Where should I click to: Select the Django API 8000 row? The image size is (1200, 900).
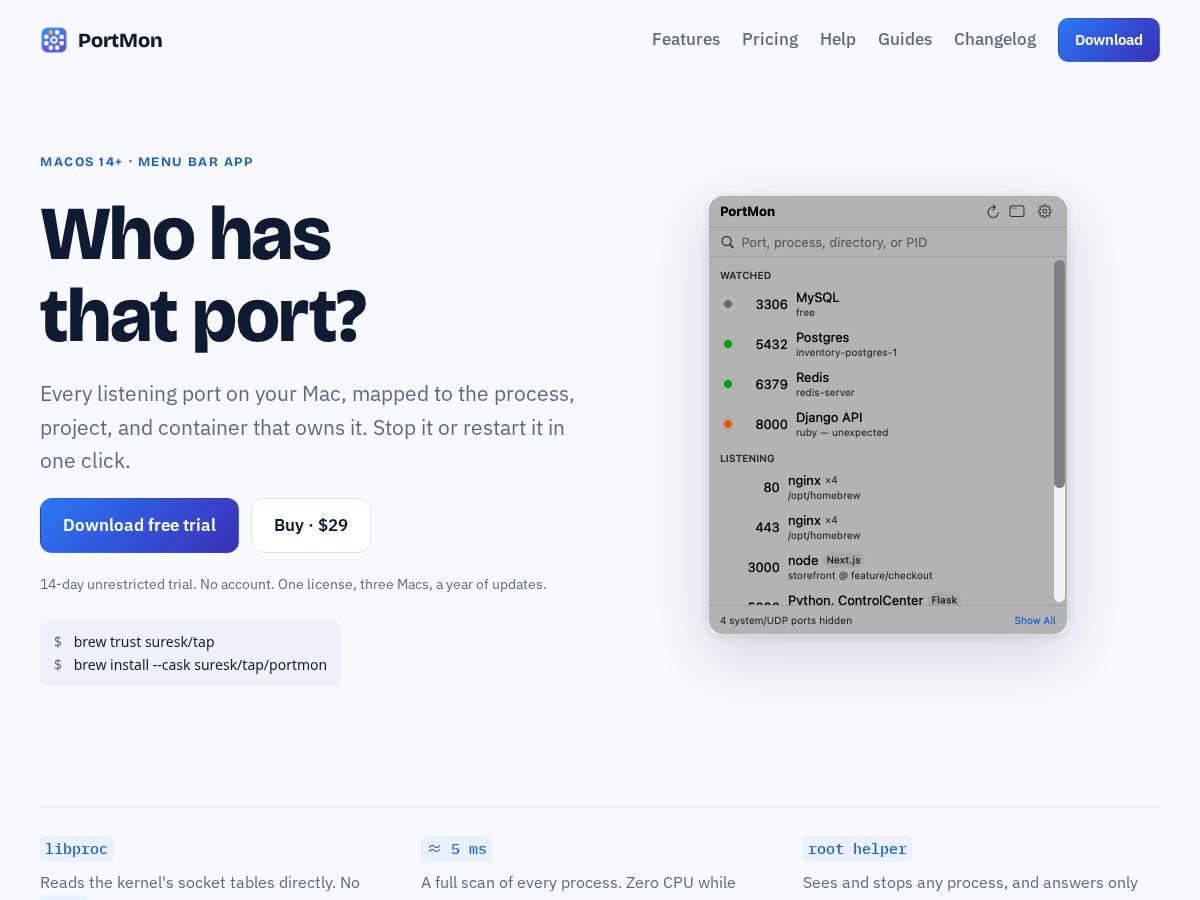pos(881,424)
